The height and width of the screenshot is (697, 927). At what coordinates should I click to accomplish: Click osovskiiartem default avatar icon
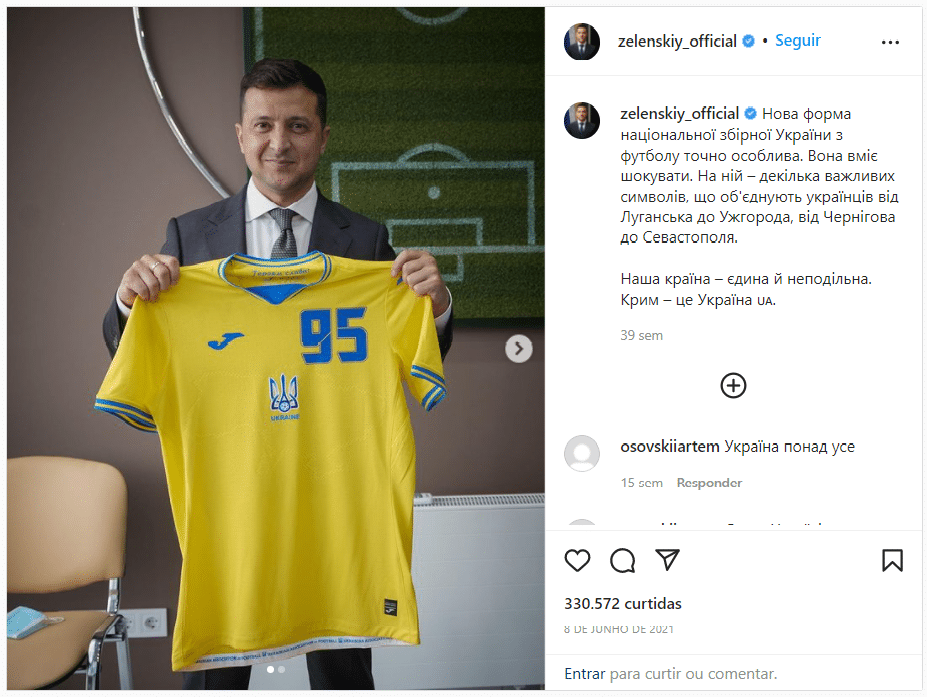(582, 453)
